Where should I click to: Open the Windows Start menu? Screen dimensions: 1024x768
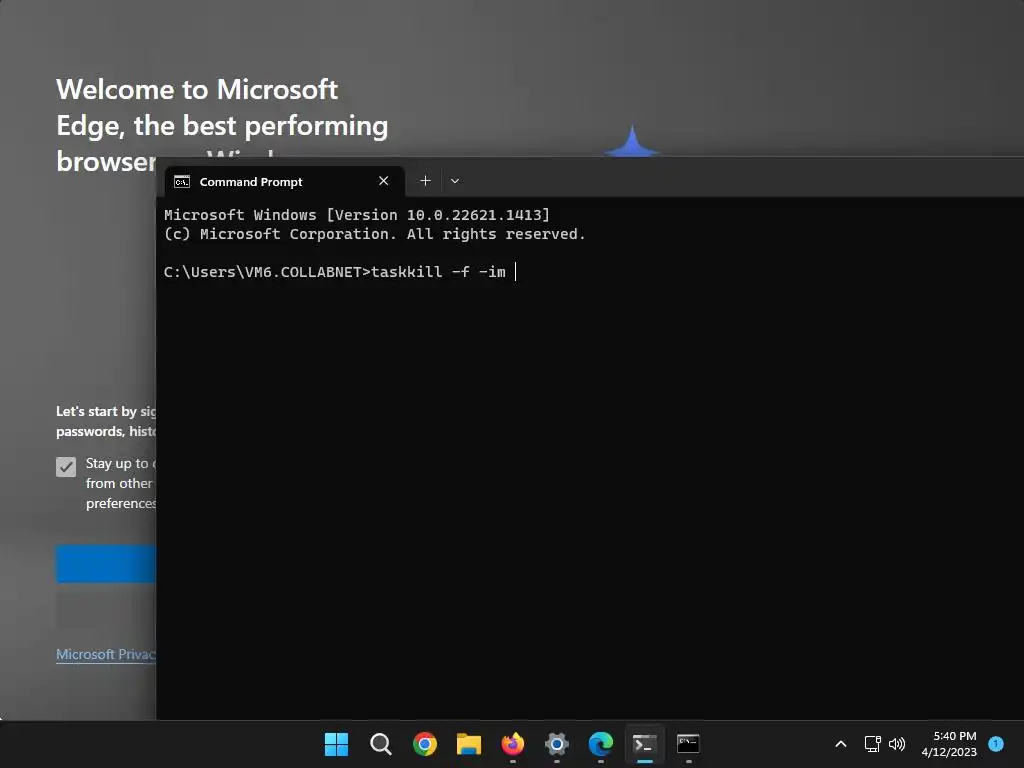click(336, 744)
